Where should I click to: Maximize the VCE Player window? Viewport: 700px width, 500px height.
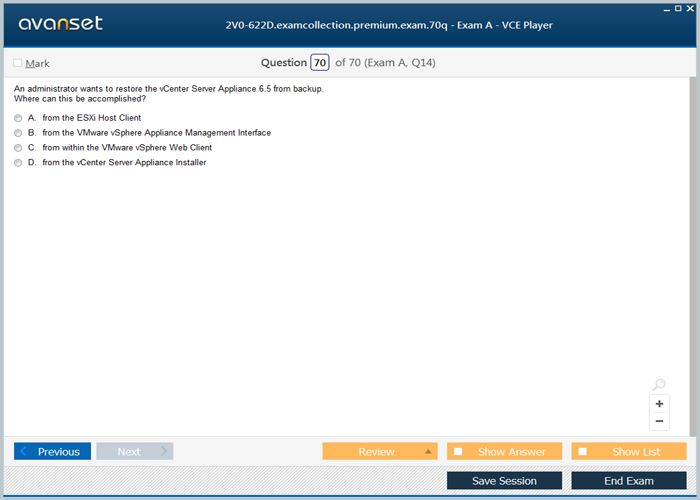click(x=678, y=8)
